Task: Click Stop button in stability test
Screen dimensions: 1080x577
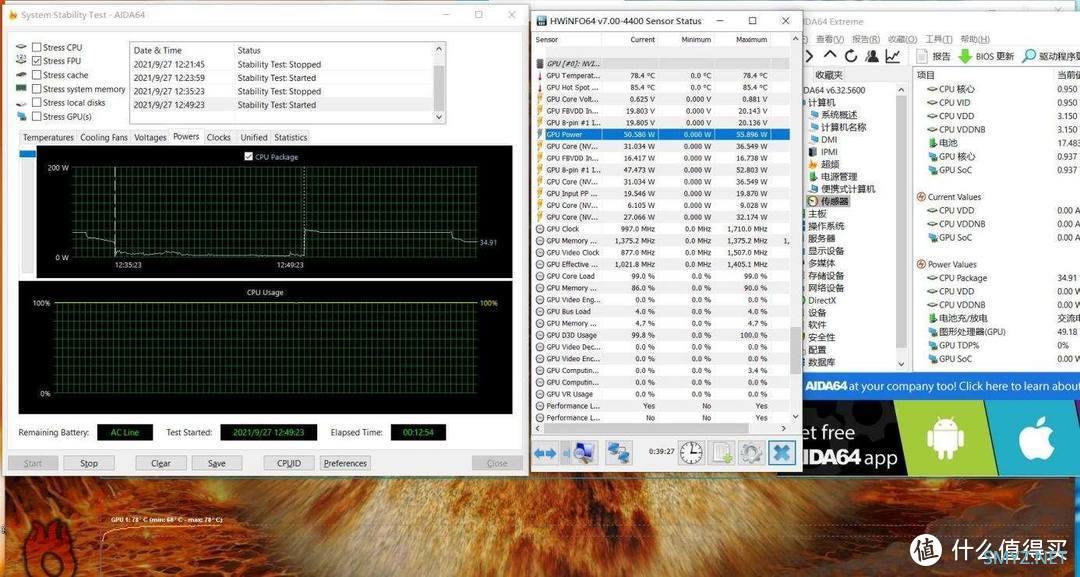Action: [89, 463]
